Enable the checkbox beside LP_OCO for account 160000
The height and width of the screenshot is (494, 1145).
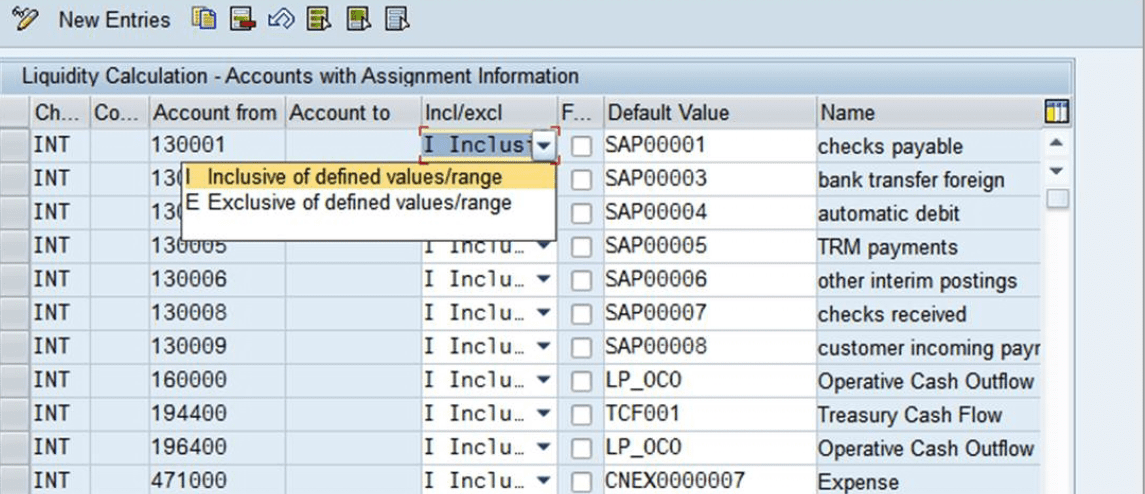582,382
